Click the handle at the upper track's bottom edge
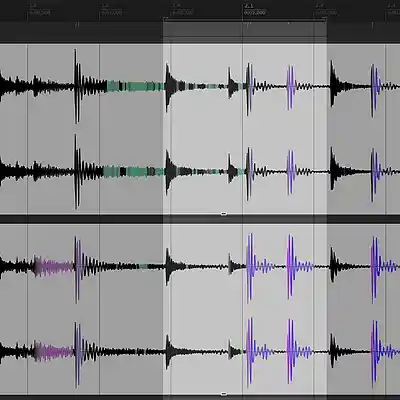Viewport: 400px width, 400px height. (x=224, y=214)
